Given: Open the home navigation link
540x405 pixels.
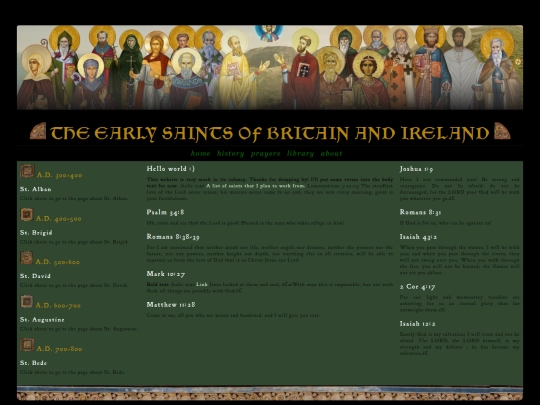Looking at the screenshot, I should [x=200, y=154].
